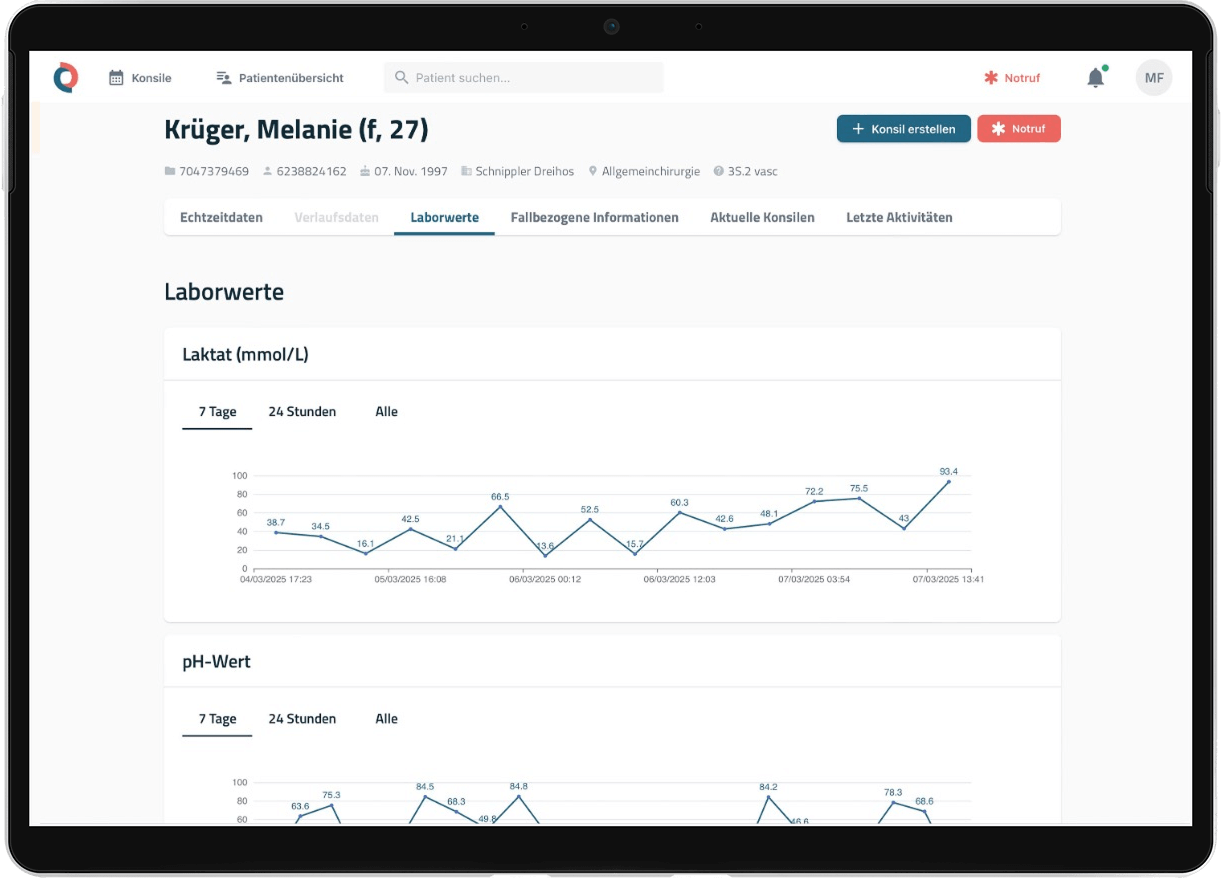
Task: Show the Letzte Aktivitäten tab
Action: pyautogui.click(x=899, y=217)
